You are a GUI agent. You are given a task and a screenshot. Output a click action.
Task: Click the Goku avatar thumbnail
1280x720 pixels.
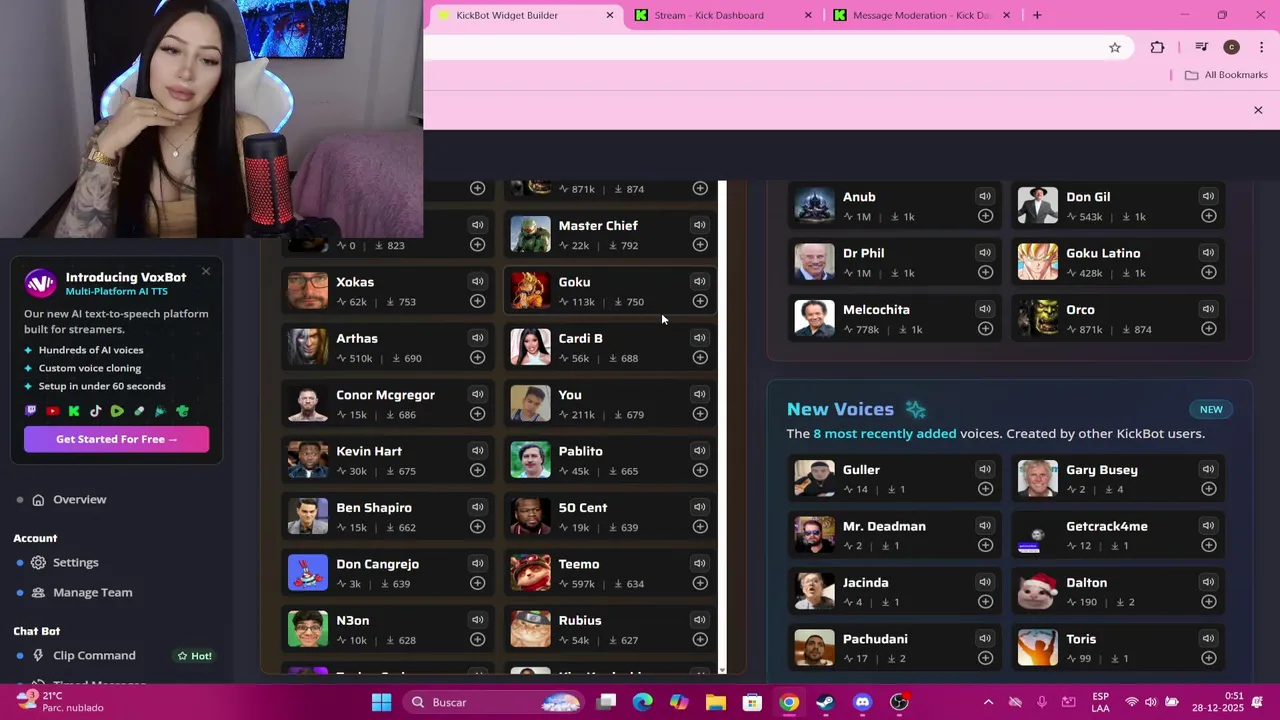(530, 291)
